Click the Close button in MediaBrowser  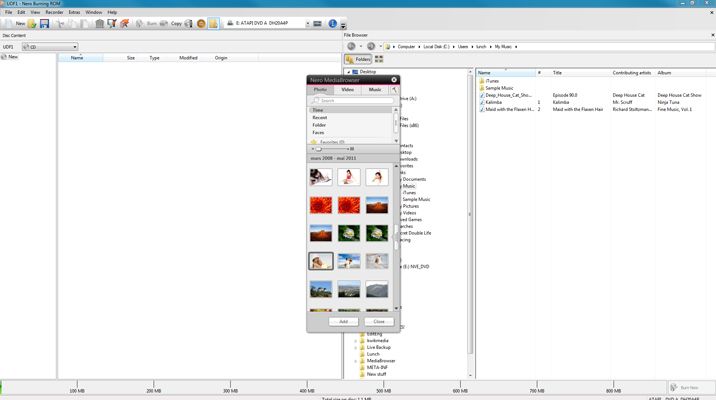379,321
